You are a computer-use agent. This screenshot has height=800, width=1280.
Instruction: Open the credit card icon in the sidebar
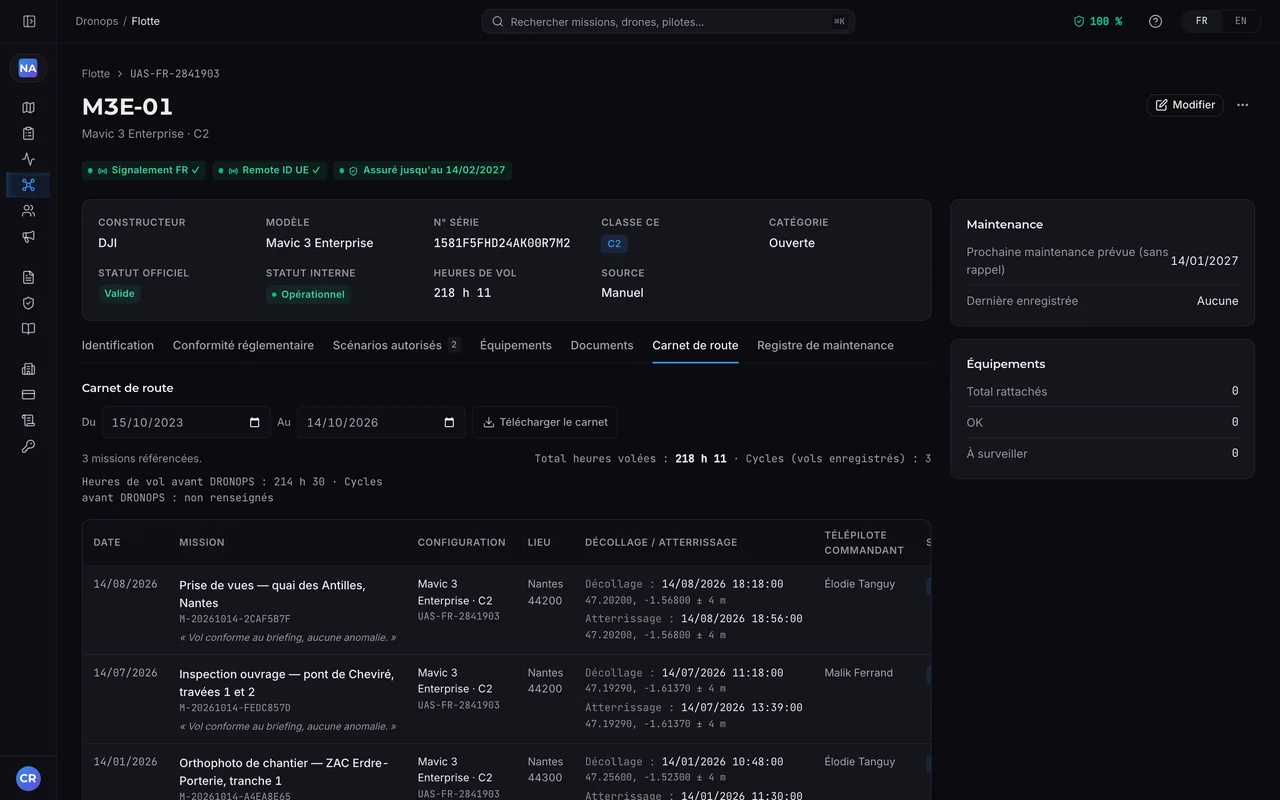tap(28, 395)
